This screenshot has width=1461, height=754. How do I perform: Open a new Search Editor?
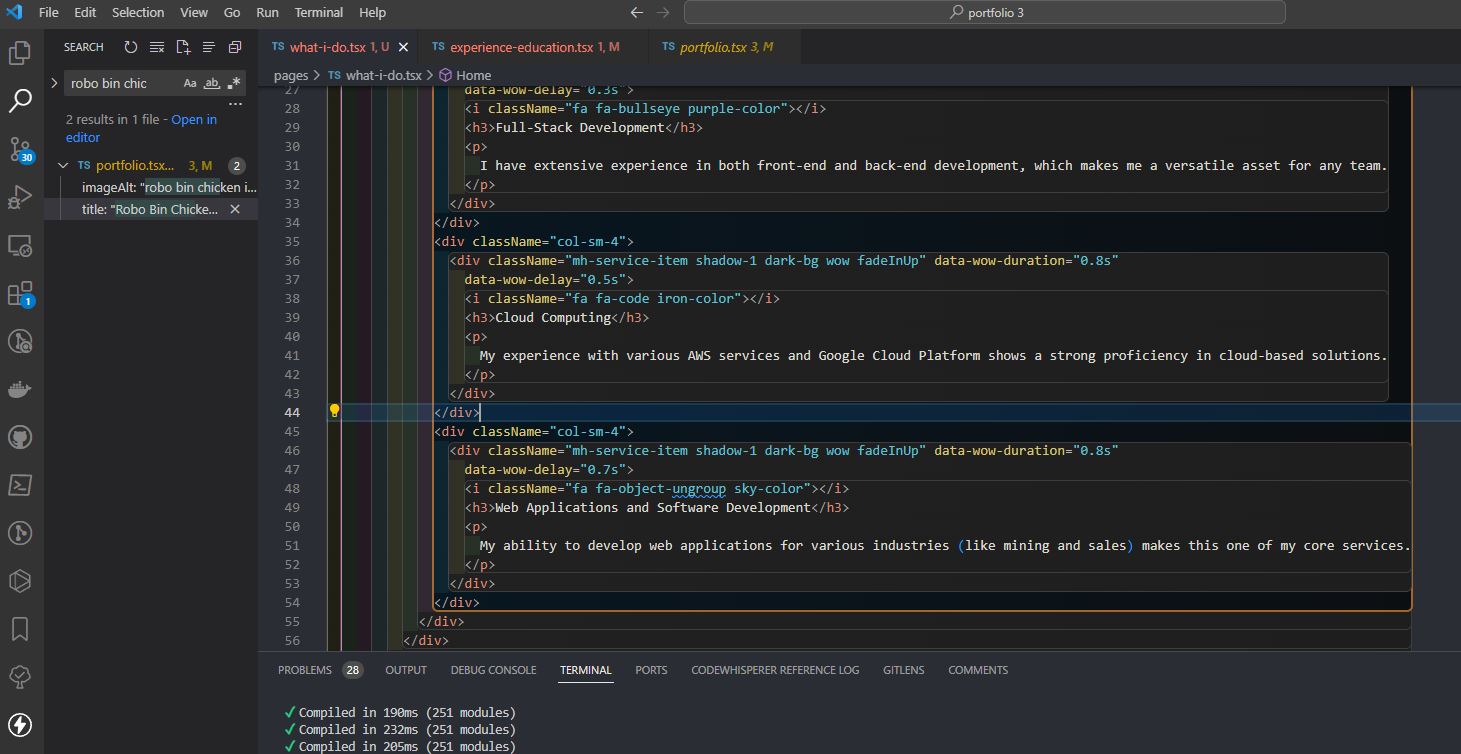click(182, 46)
